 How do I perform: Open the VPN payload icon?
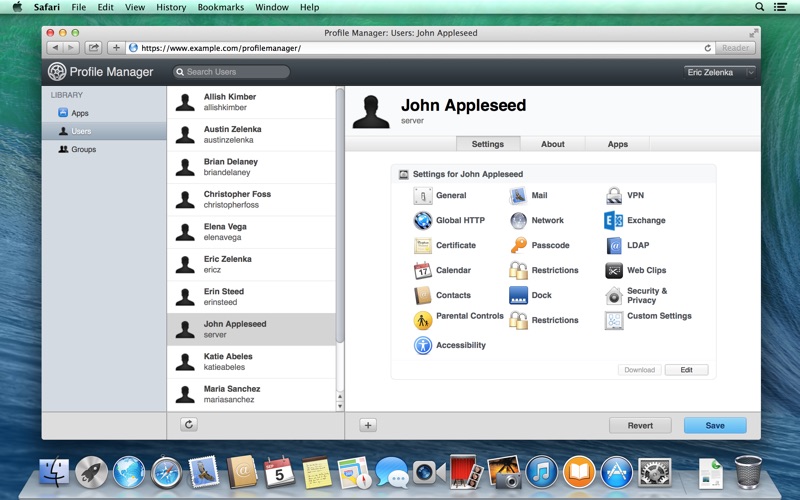coord(614,196)
